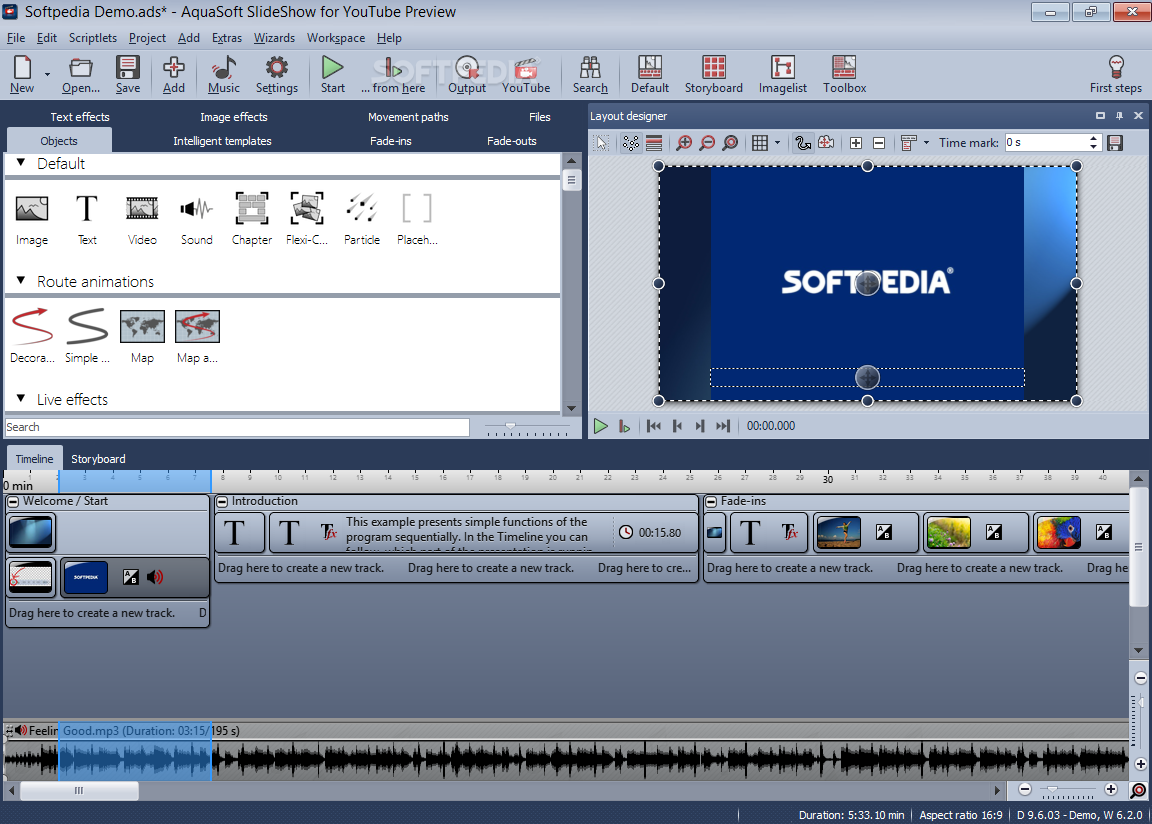This screenshot has height=824, width=1152.
Task: Collapse the Fade-ins chapter
Action: [710, 502]
